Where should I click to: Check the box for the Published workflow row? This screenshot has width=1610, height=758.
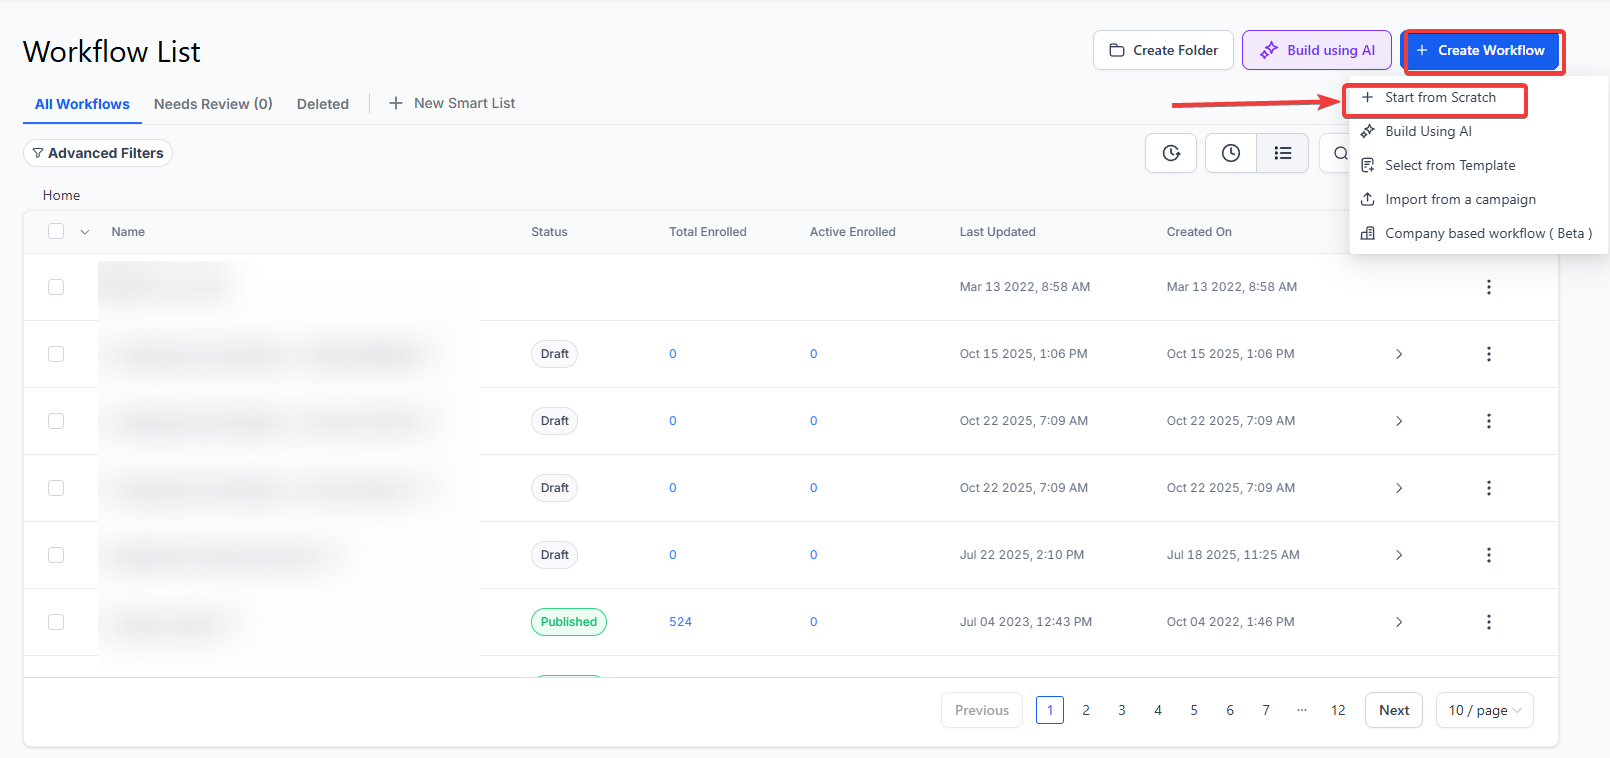coord(56,622)
